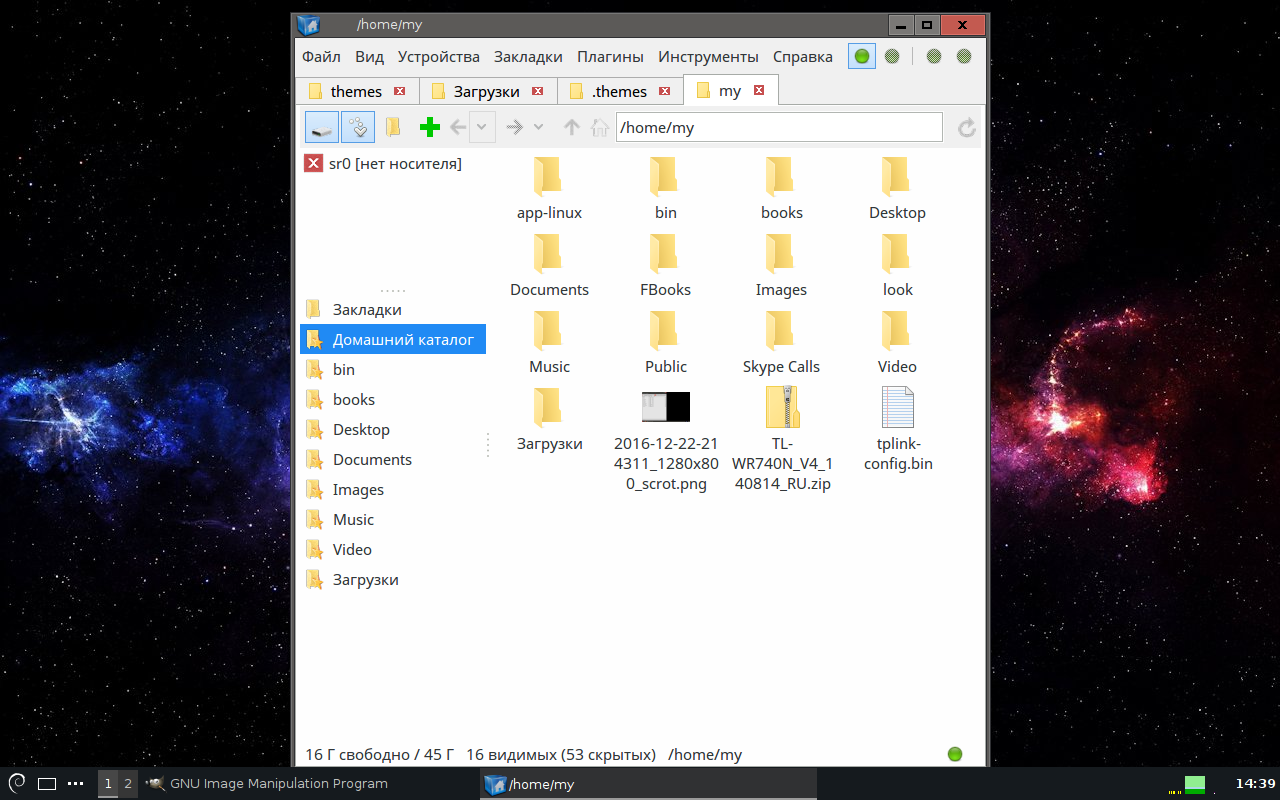Close the themes tab
Screen dimensions: 1280x800
400,91
